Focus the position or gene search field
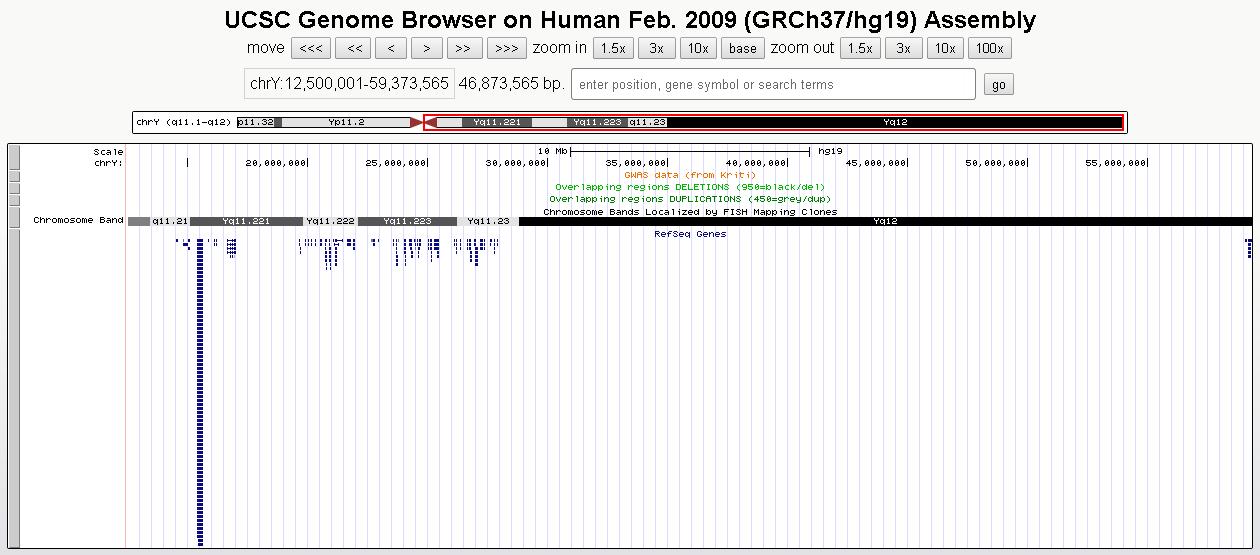 (773, 84)
